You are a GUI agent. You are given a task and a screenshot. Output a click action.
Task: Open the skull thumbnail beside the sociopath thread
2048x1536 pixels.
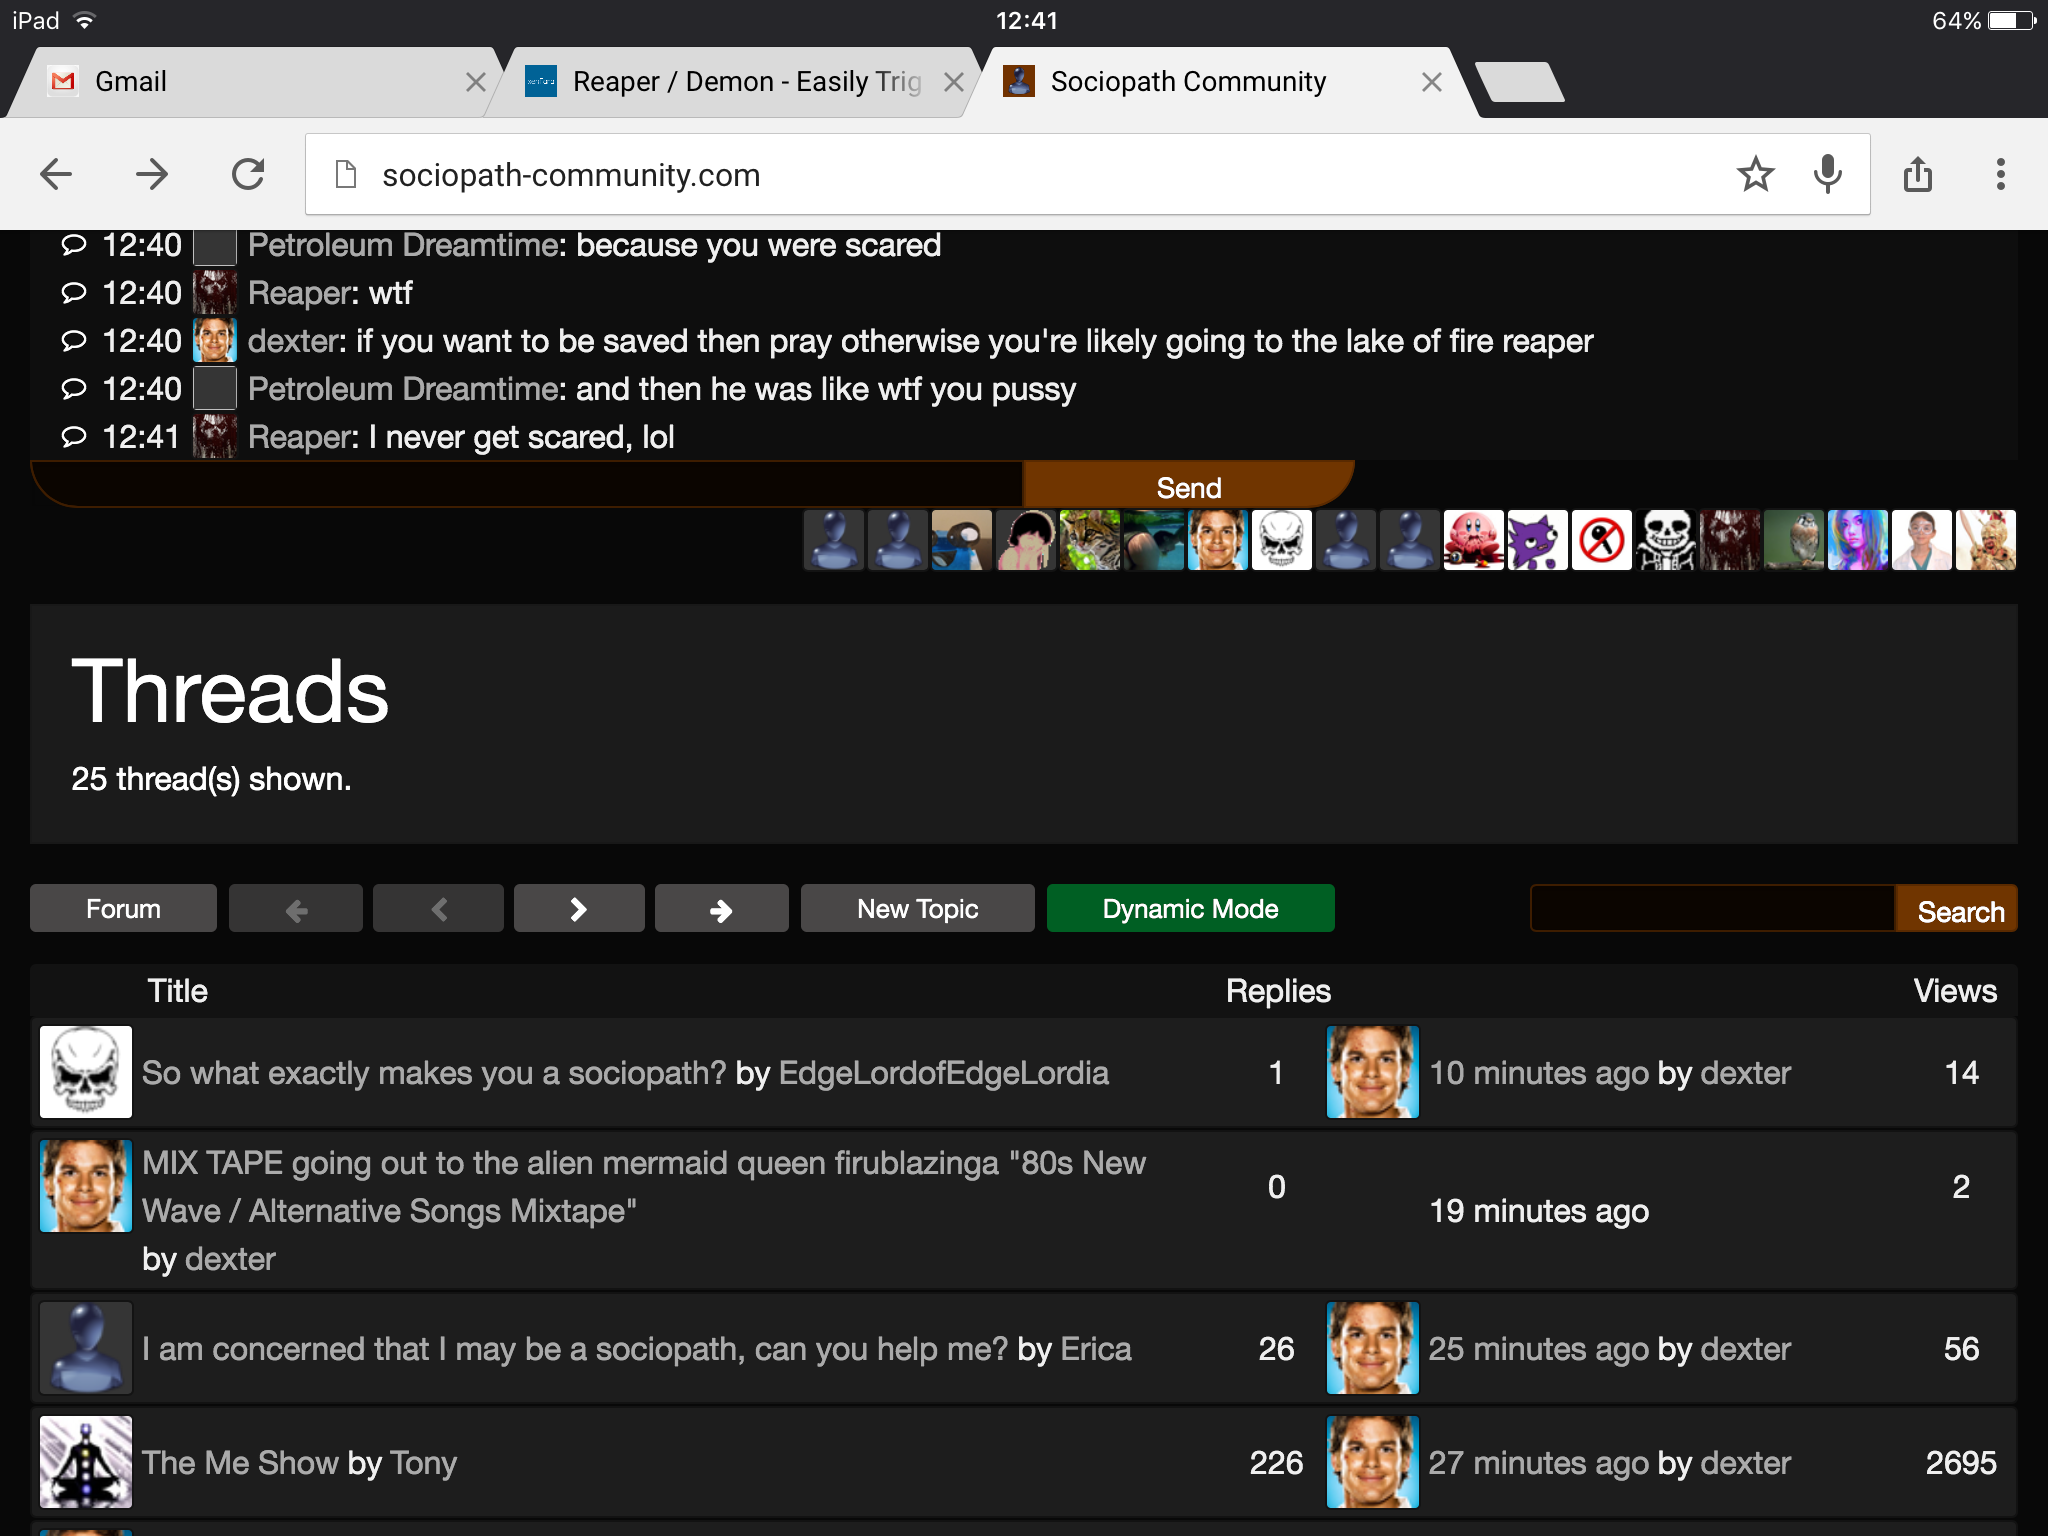click(86, 1072)
